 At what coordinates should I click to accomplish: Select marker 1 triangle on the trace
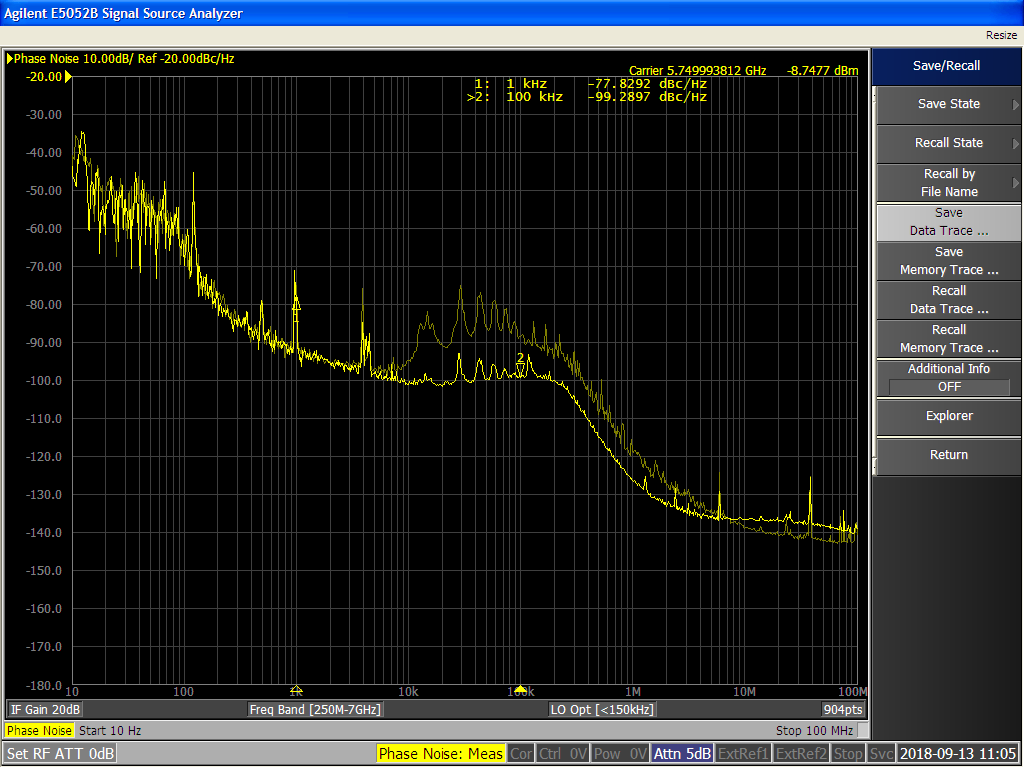(x=296, y=304)
